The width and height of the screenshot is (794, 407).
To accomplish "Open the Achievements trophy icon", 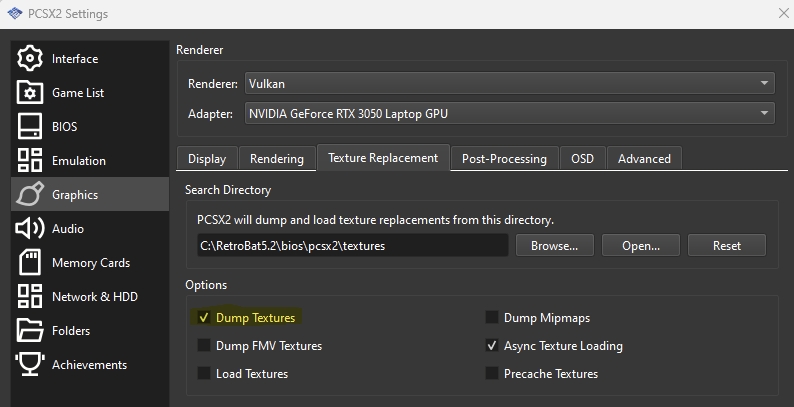I will [31, 365].
